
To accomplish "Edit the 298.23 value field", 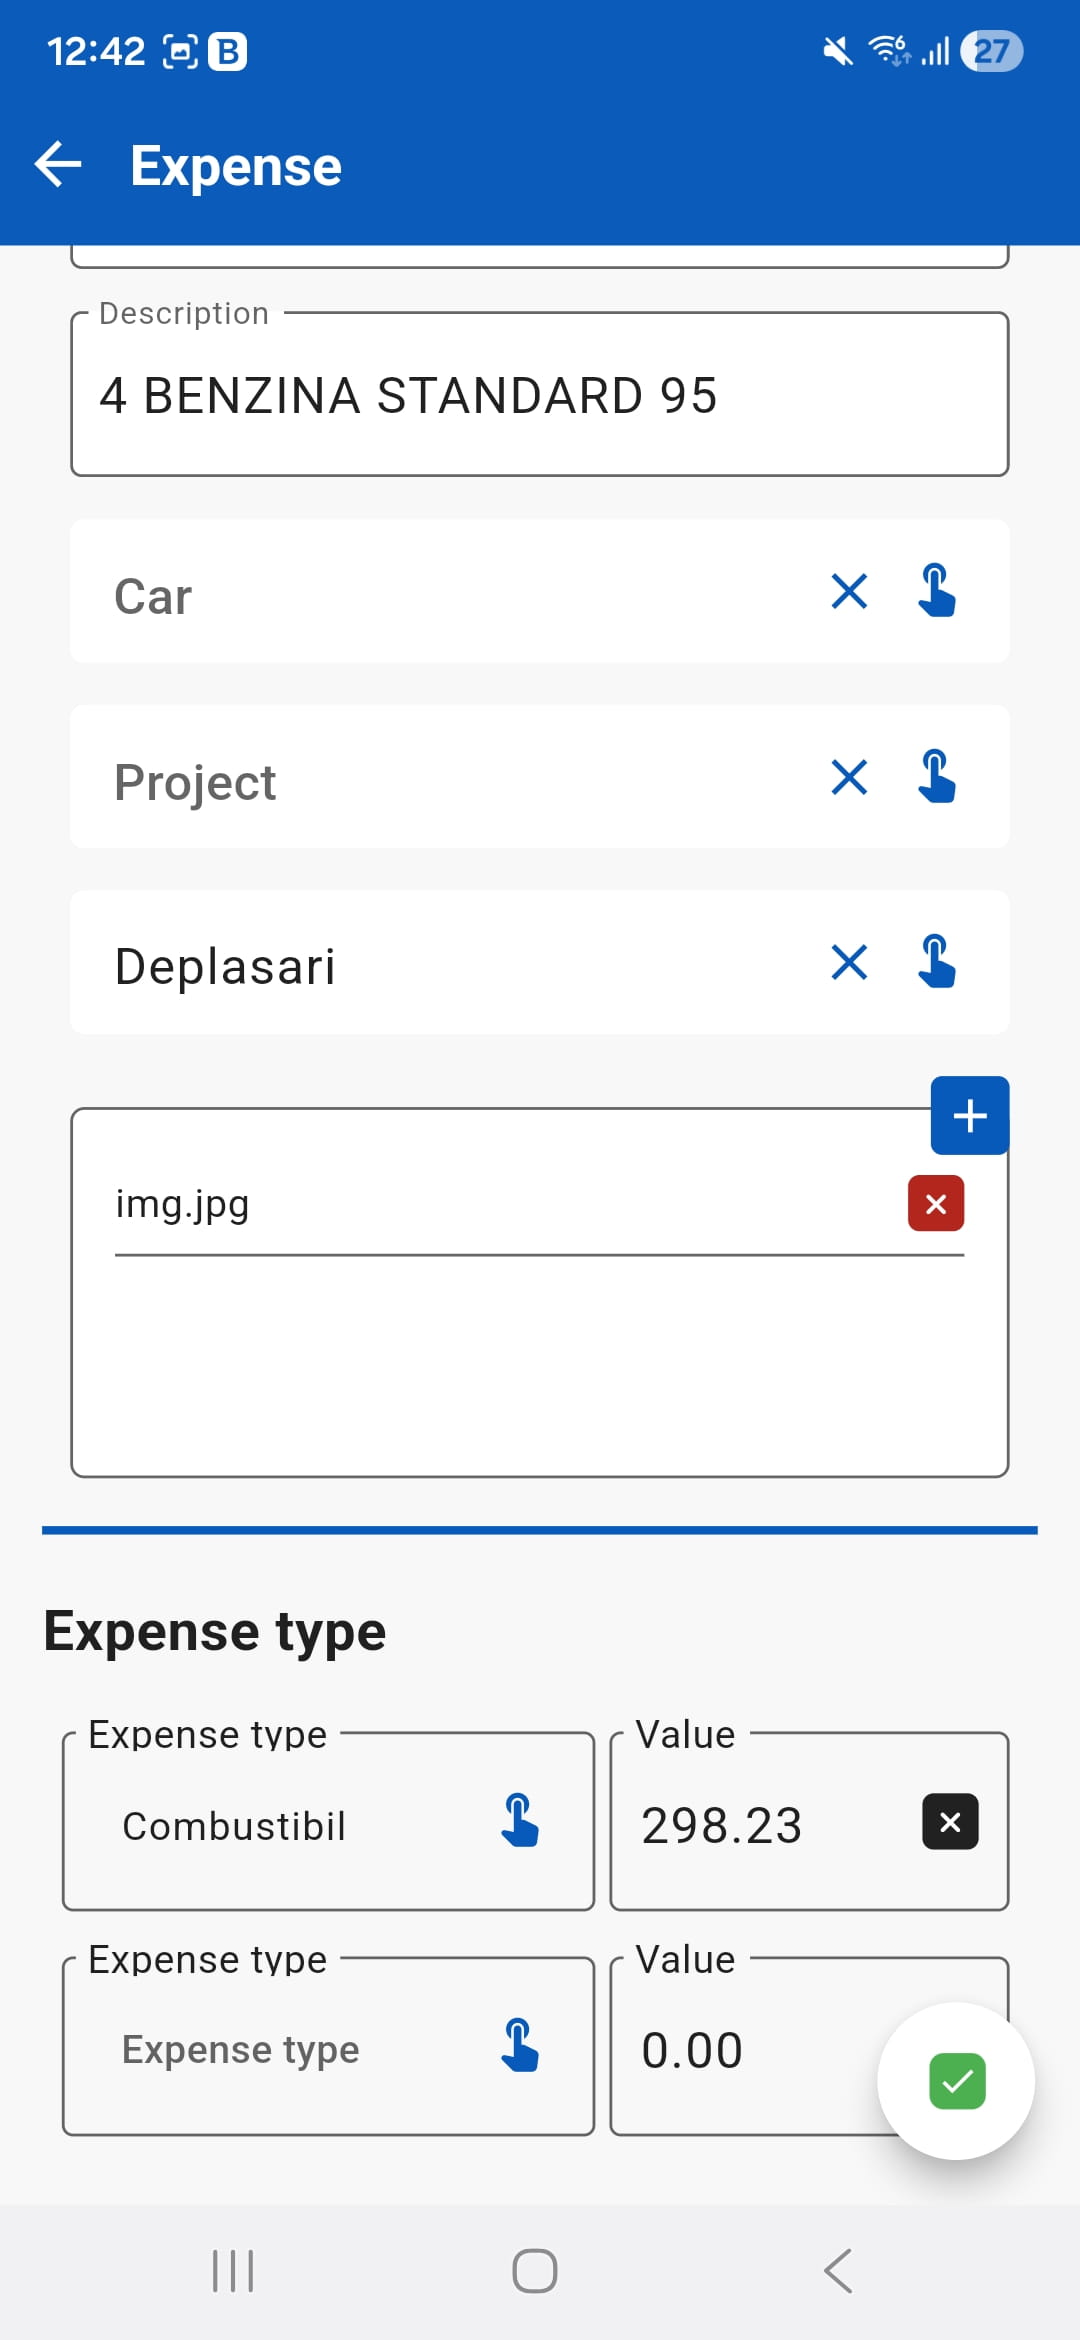I will coord(760,1825).
